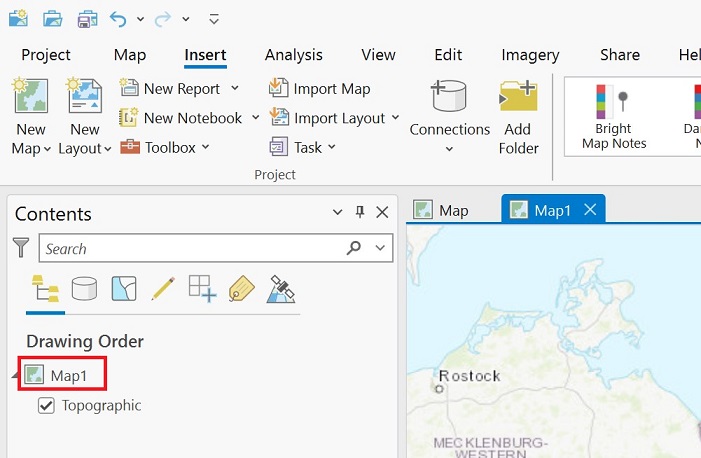The width and height of the screenshot is (701, 458).
Task: Switch to the View ribbon tab
Action: 378,55
